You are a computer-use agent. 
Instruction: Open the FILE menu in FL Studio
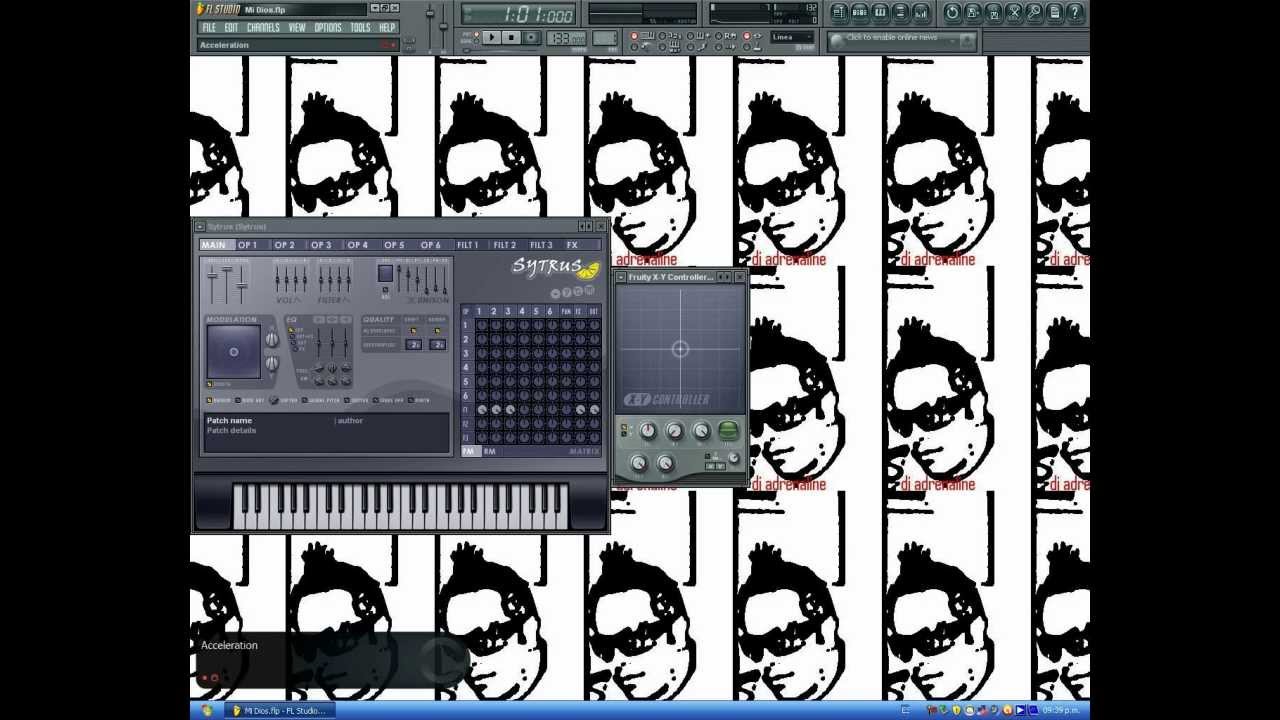209,28
